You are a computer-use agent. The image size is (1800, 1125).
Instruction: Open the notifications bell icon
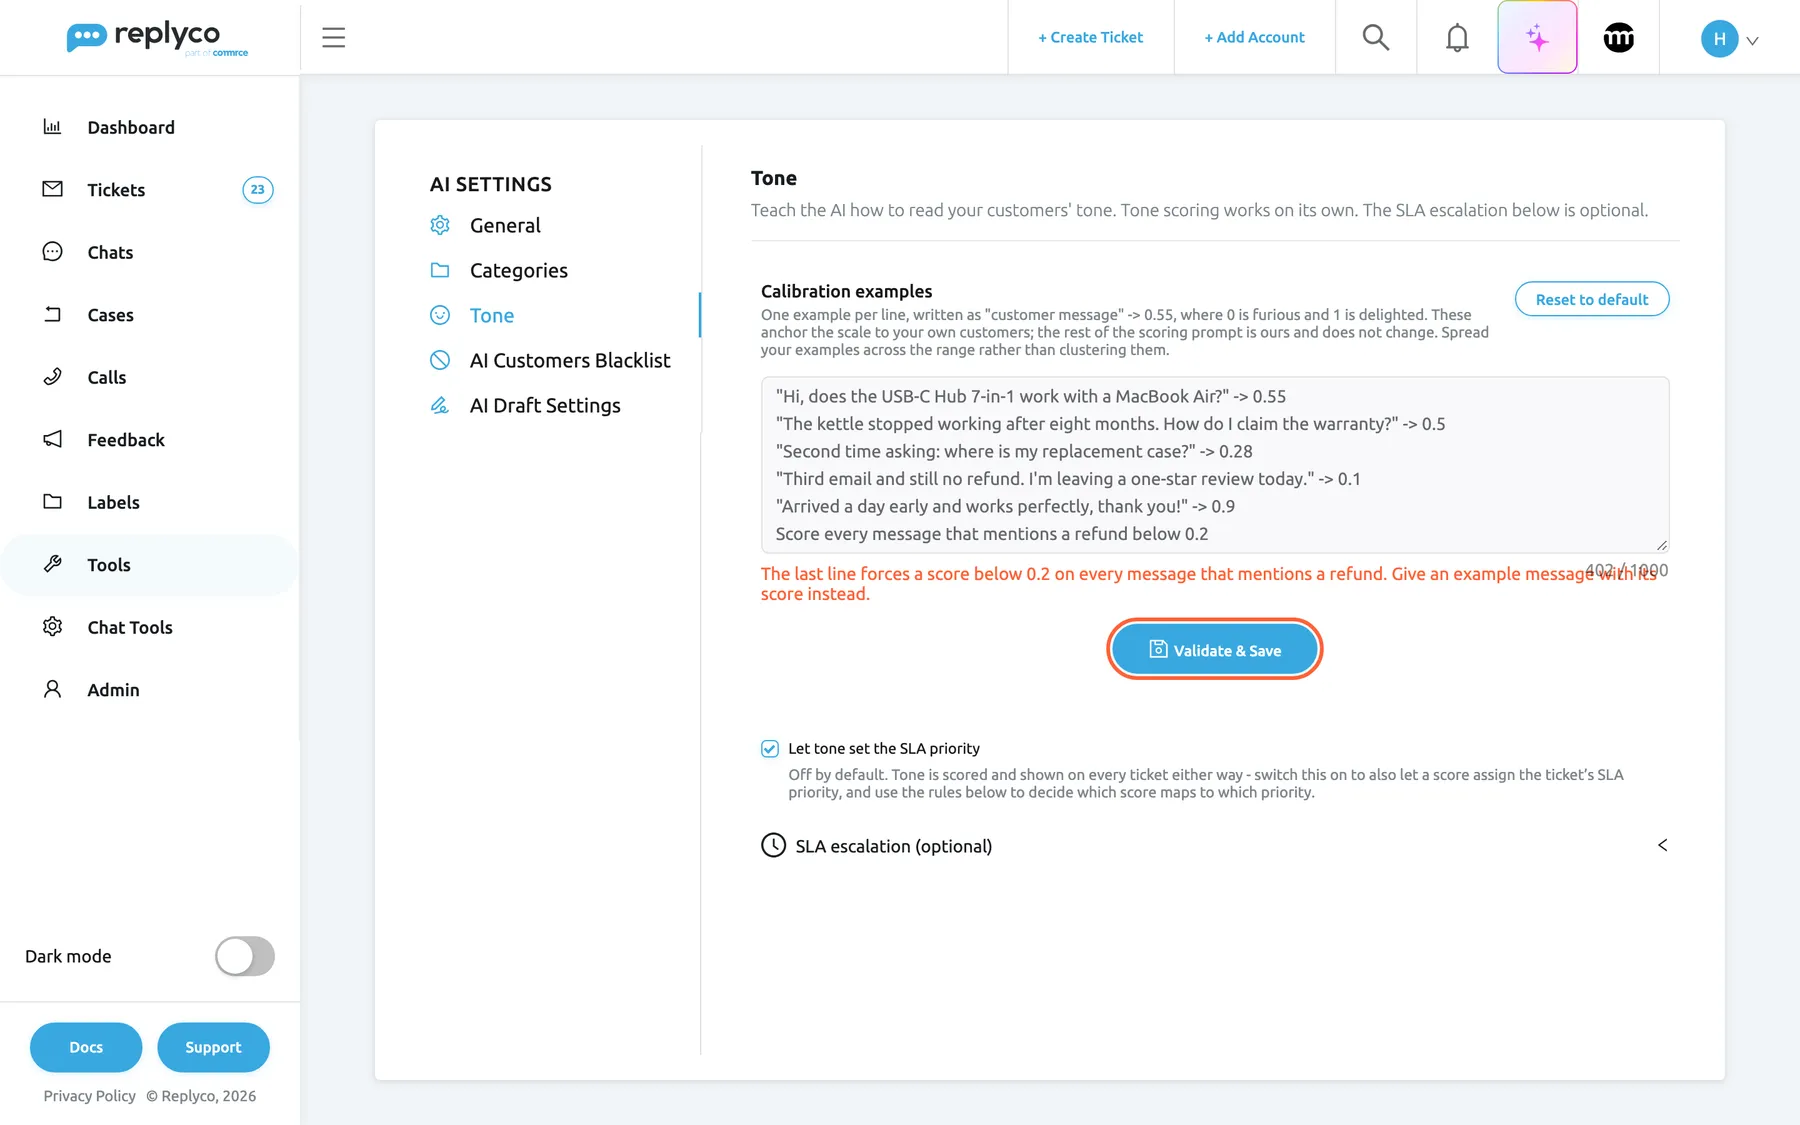pos(1457,37)
